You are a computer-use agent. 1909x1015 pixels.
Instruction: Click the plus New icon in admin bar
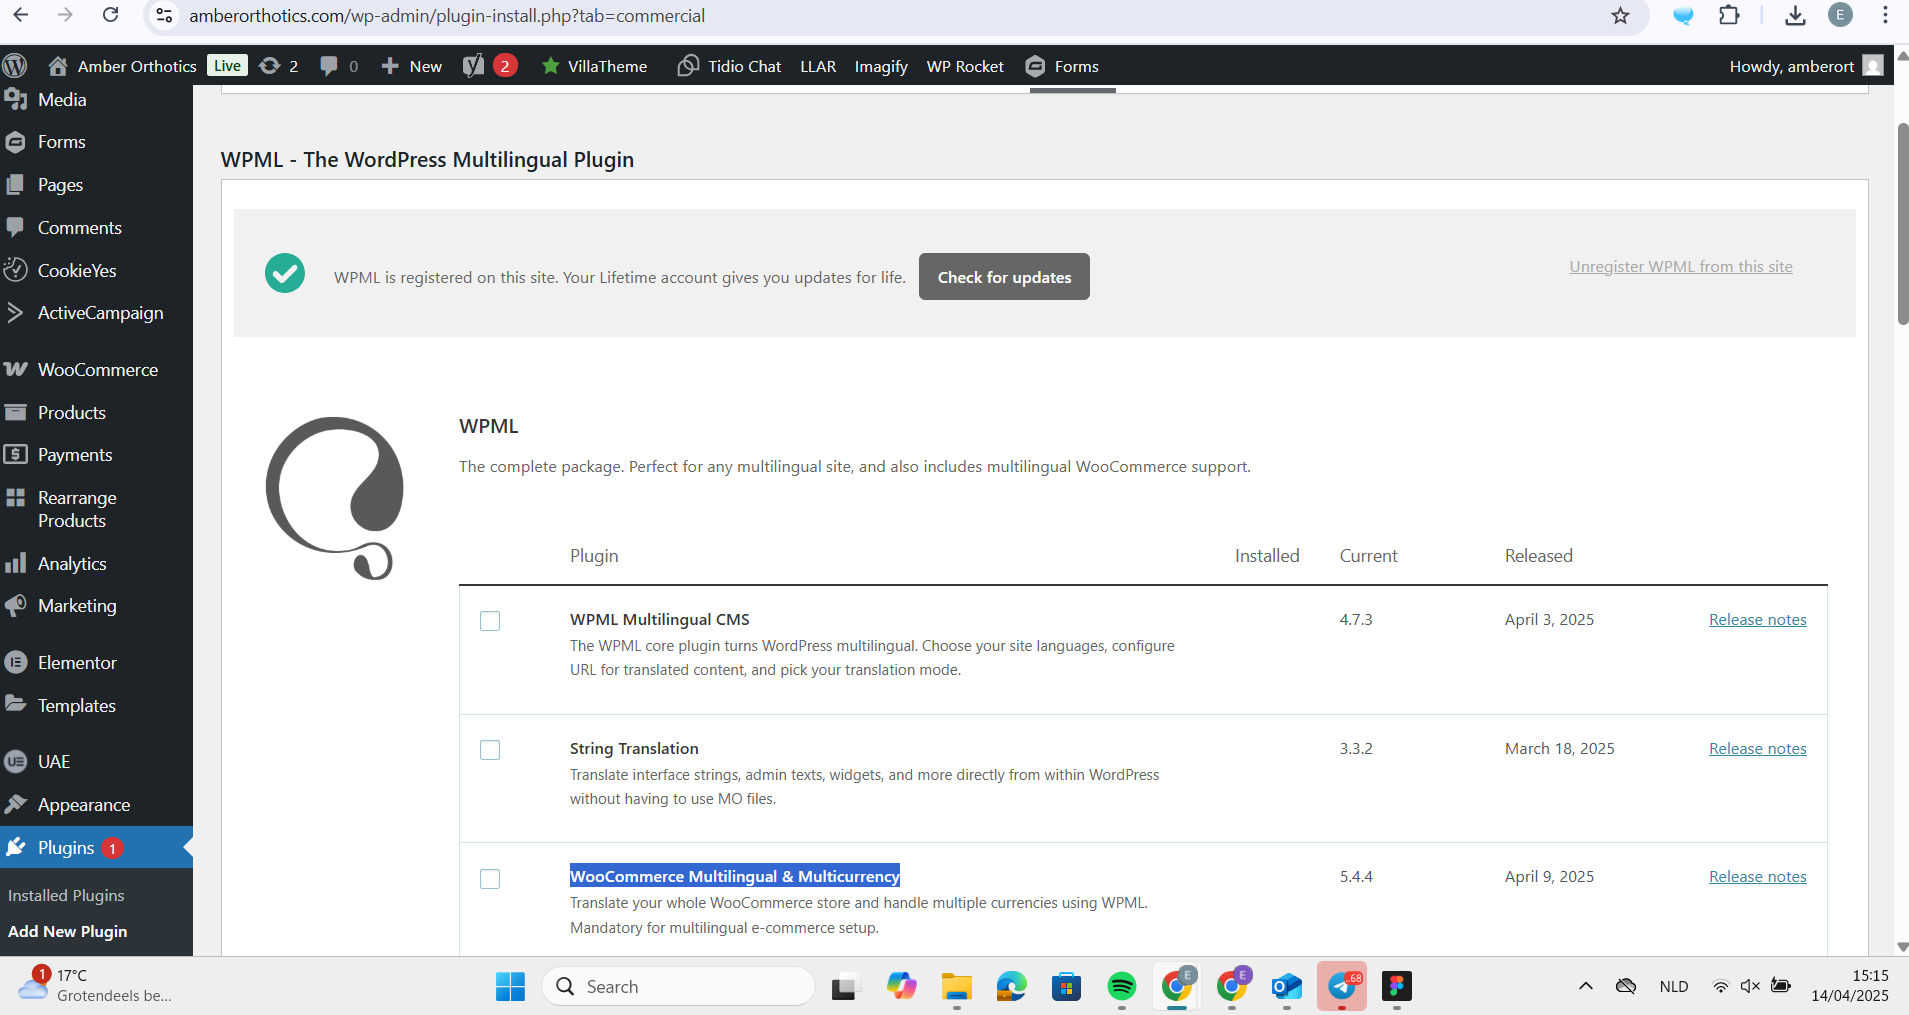point(390,66)
